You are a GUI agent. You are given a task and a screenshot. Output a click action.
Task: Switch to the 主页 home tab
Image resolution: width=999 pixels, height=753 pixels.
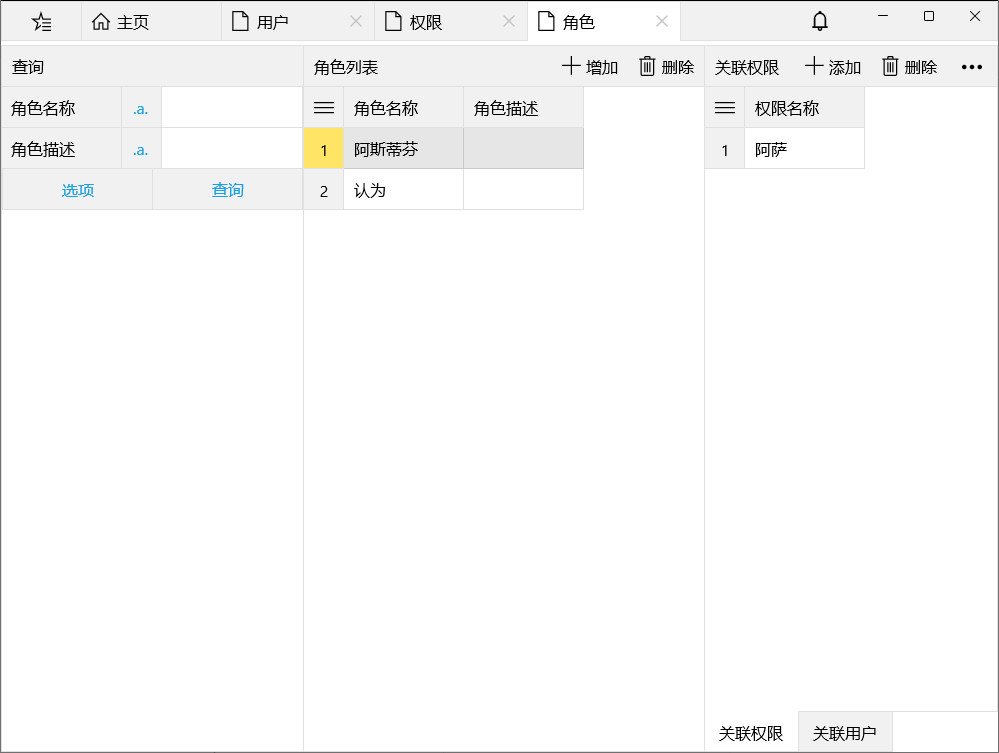click(122, 21)
